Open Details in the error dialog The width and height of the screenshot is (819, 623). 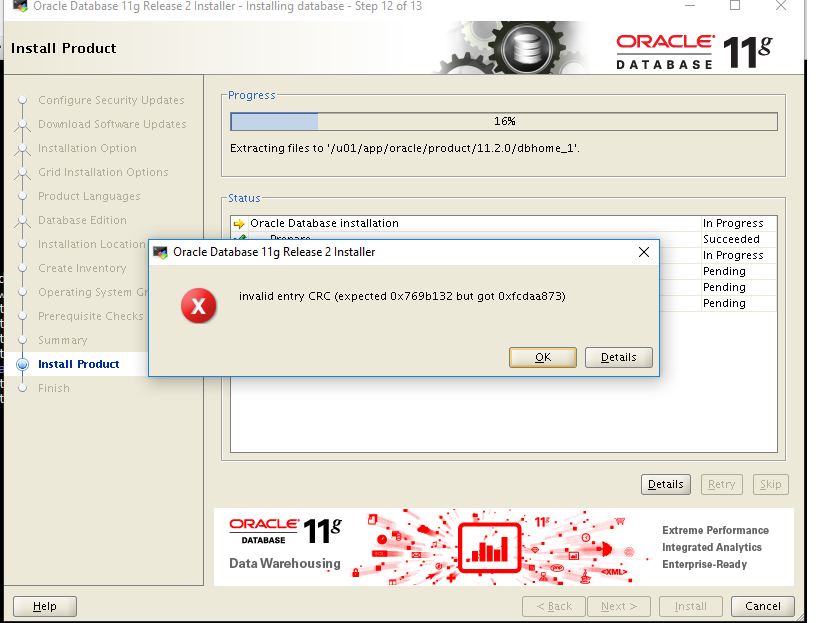pyautogui.click(x=618, y=357)
